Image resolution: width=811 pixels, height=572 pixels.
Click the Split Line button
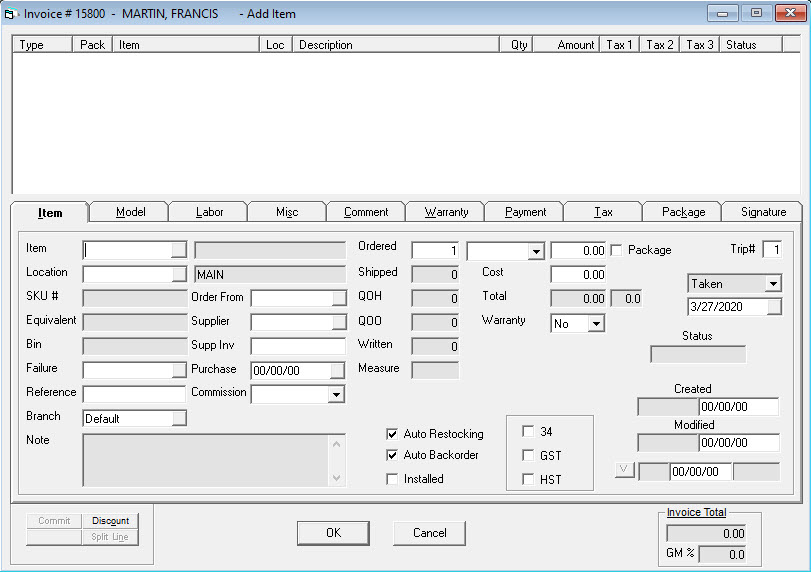pos(110,537)
